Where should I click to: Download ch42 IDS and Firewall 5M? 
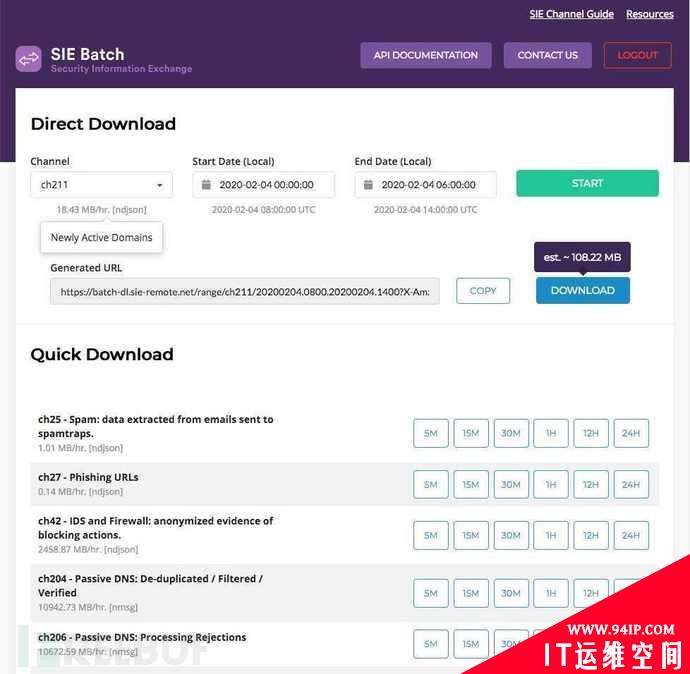431,535
